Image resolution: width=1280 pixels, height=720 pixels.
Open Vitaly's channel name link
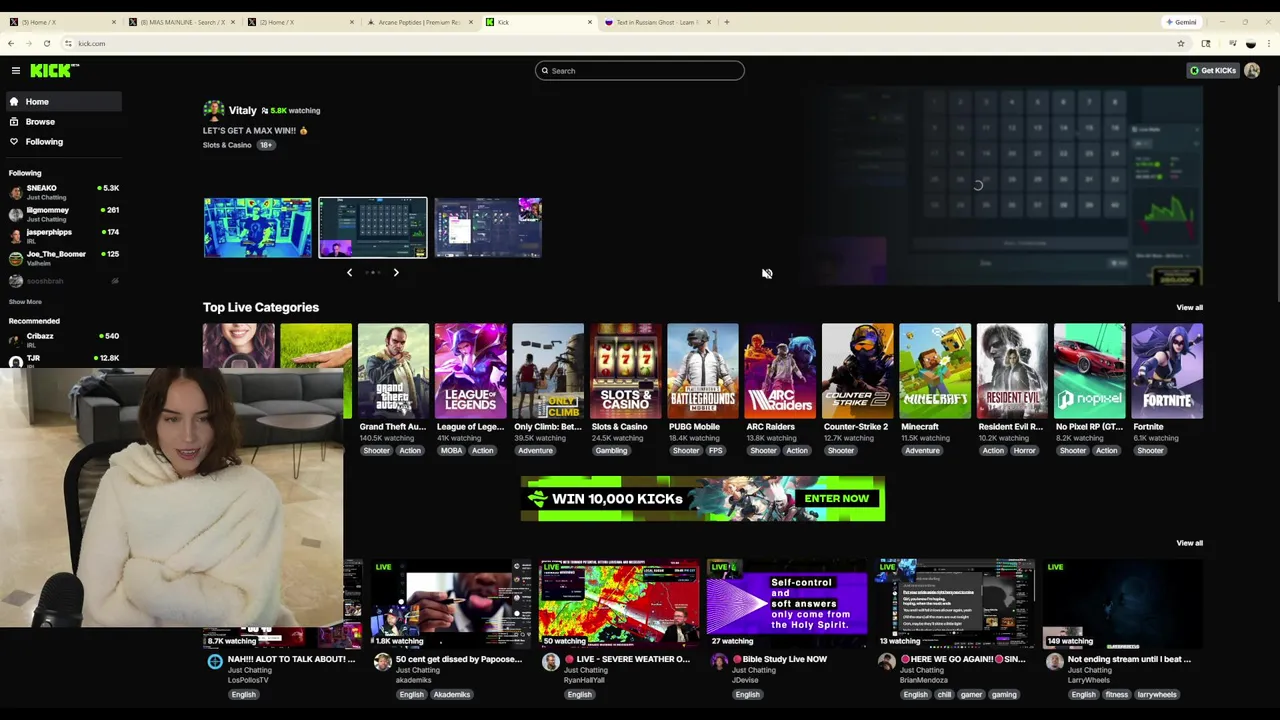242,110
